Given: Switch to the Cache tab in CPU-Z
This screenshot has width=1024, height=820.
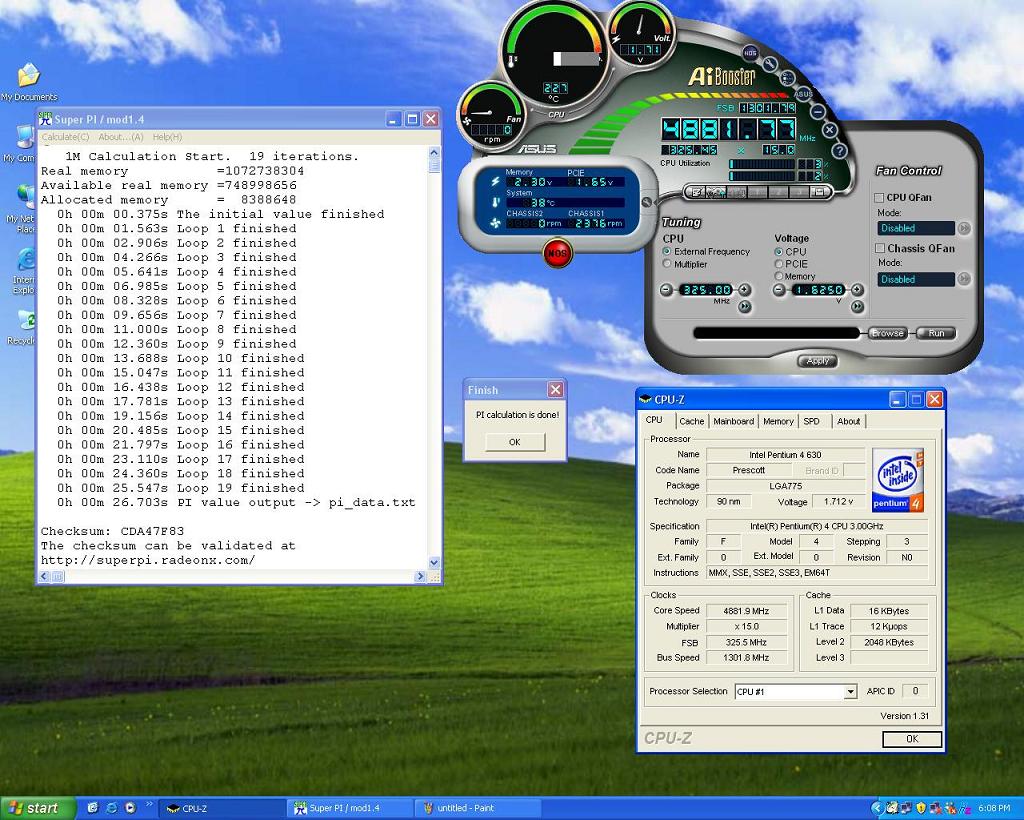Looking at the screenshot, I should 691,422.
